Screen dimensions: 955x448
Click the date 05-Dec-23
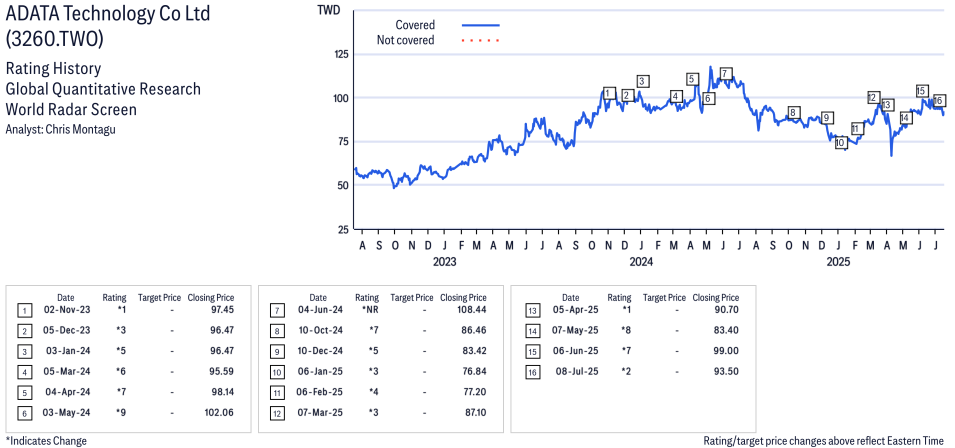66,331
